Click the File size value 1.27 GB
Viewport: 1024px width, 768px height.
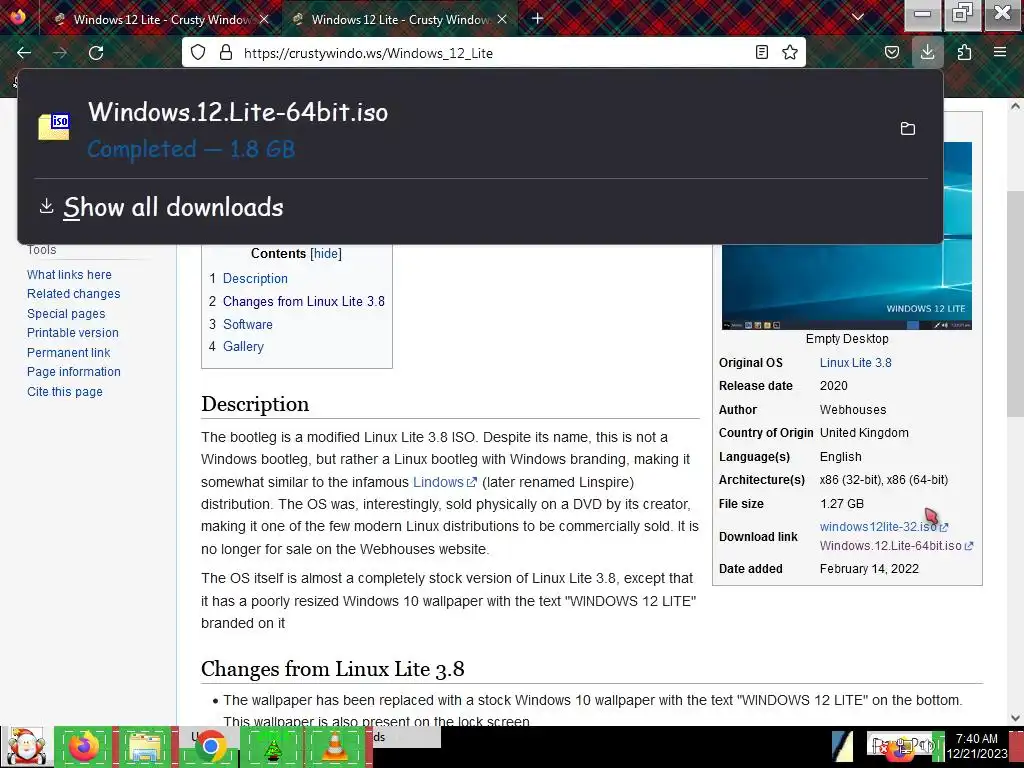pyautogui.click(x=842, y=504)
